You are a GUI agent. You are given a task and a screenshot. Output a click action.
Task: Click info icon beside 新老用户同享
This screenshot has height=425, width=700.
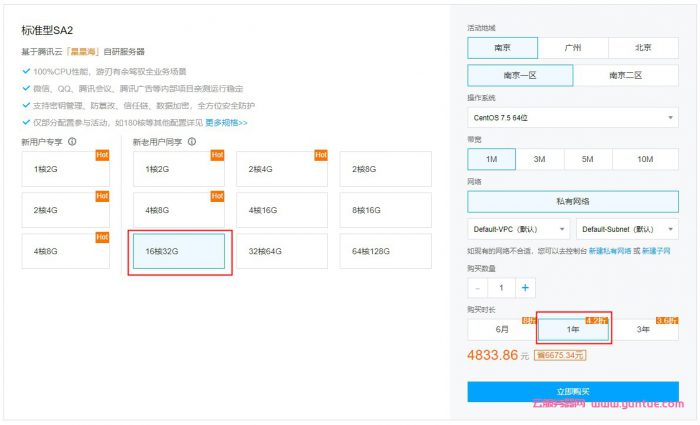point(190,142)
